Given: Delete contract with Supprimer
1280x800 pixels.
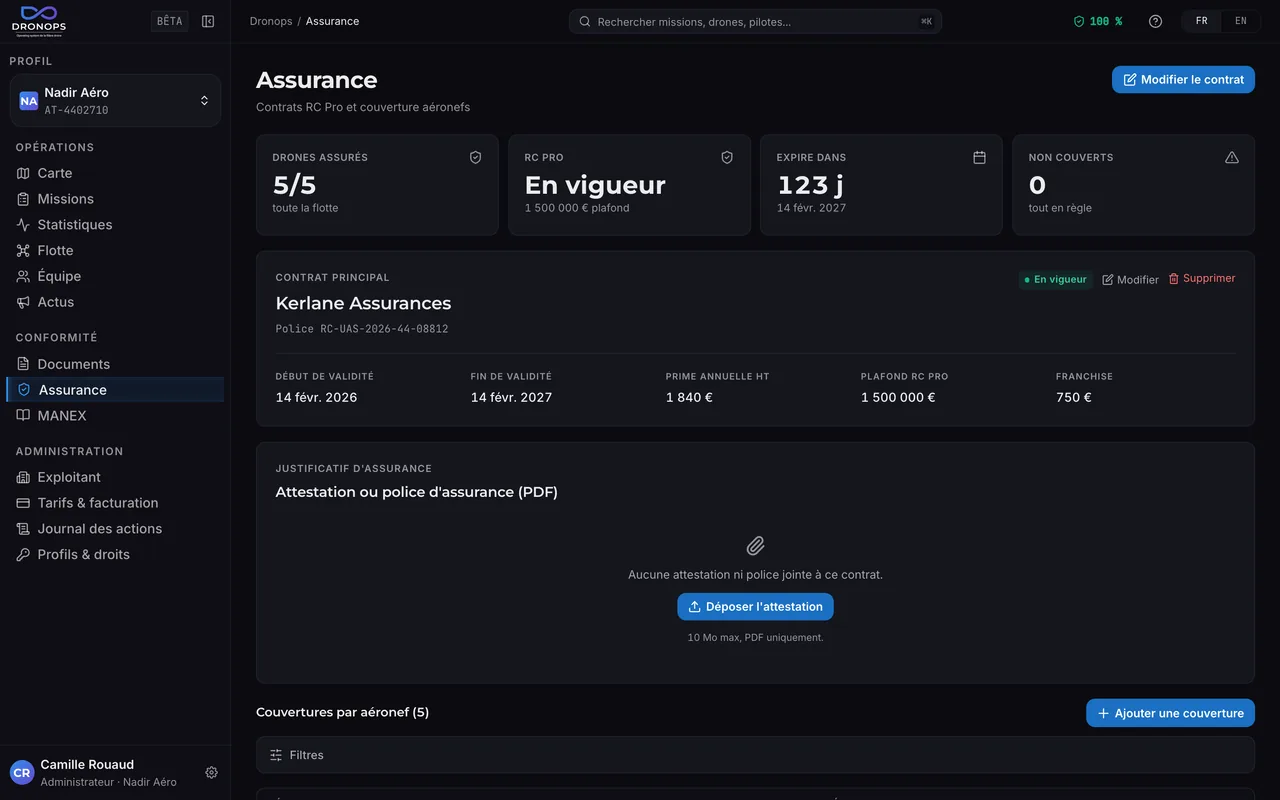Looking at the screenshot, I should point(1202,278).
